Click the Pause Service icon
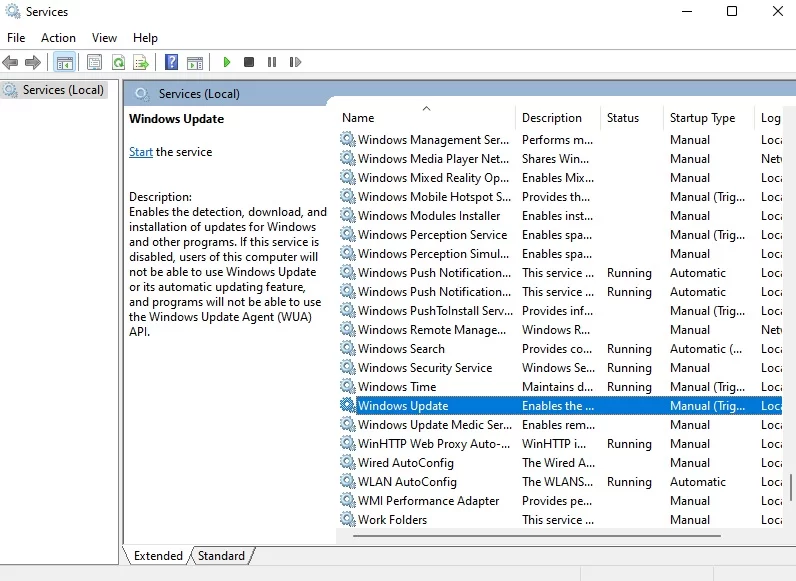The image size is (796, 581). 272,62
